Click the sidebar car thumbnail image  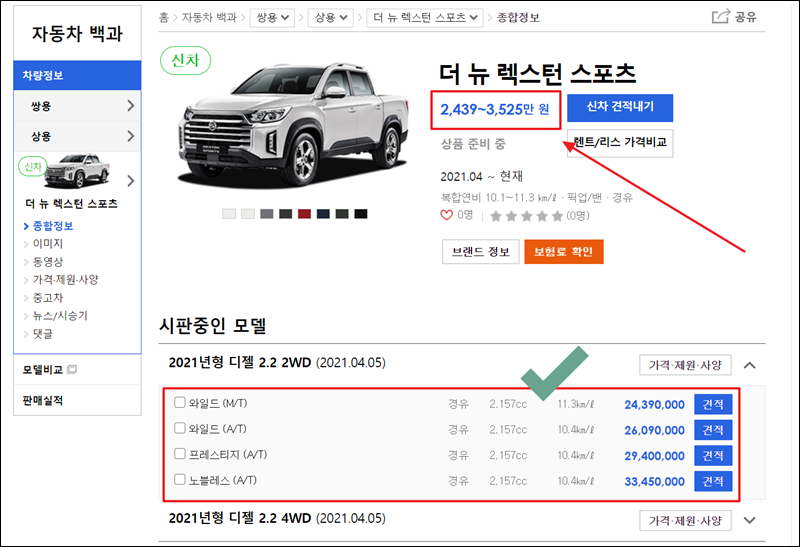(x=77, y=171)
